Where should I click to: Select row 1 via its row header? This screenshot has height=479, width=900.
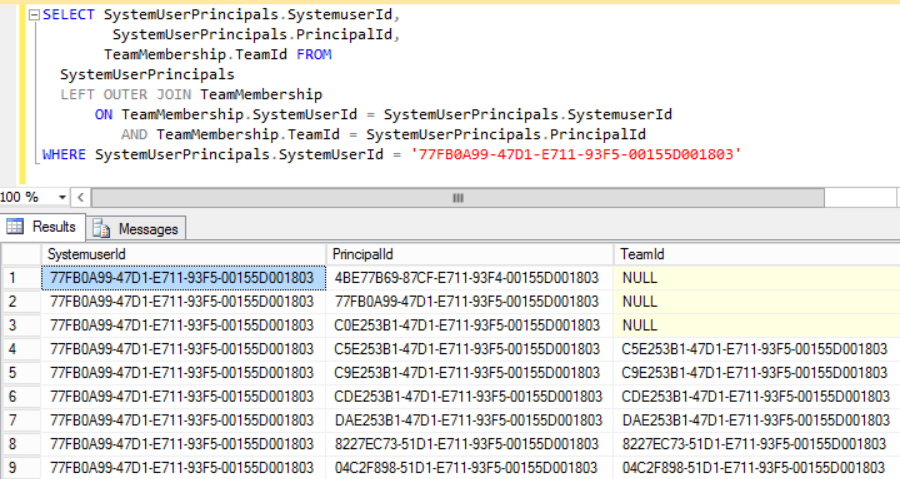point(21,278)
